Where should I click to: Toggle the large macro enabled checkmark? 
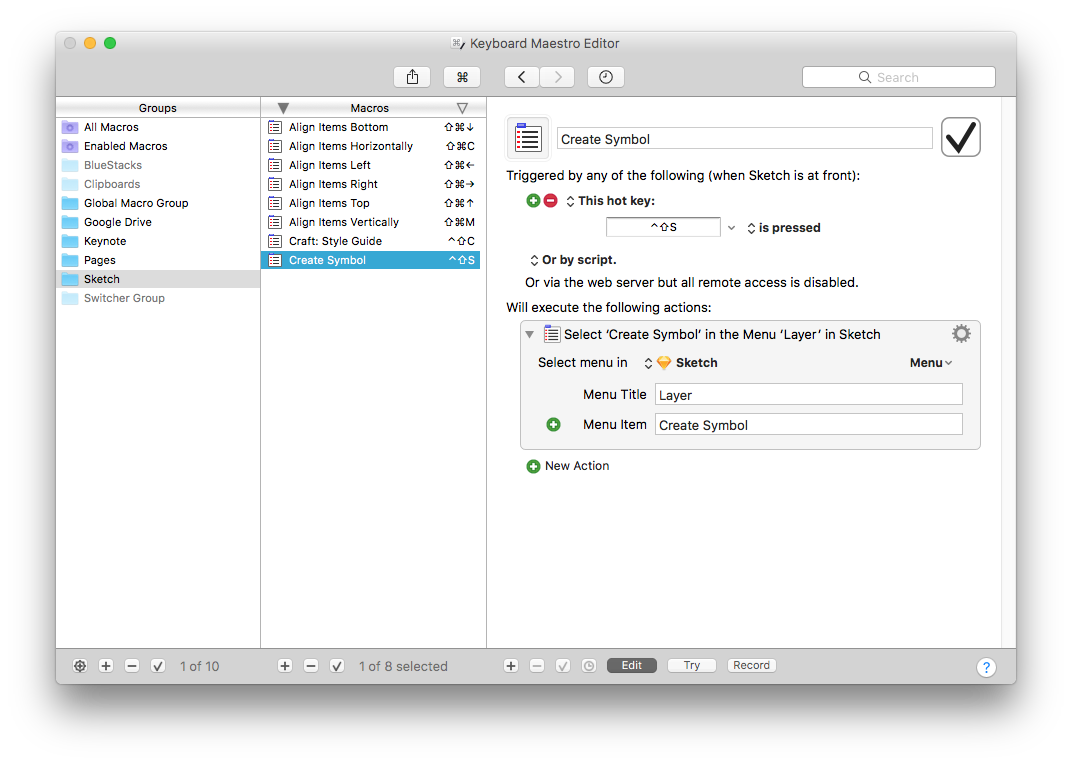(961, 137)
